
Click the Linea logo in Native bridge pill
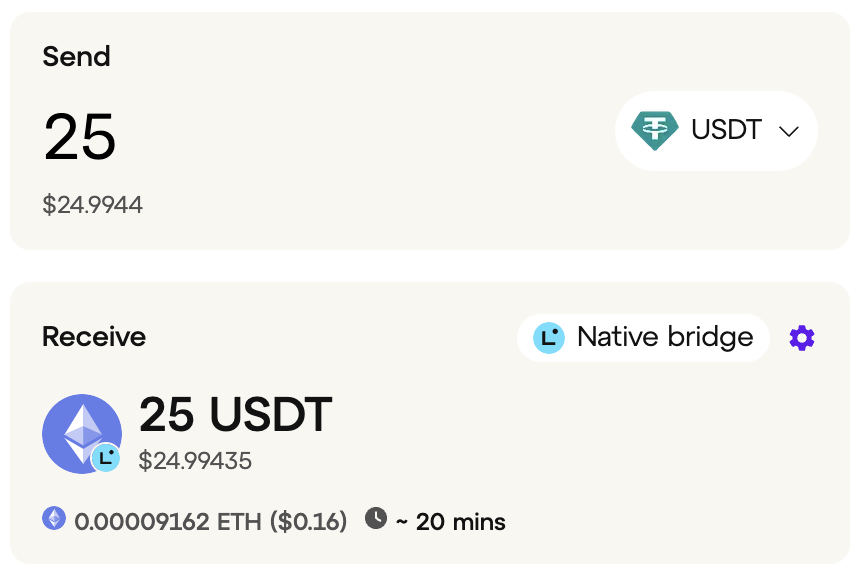coord(549,338)
